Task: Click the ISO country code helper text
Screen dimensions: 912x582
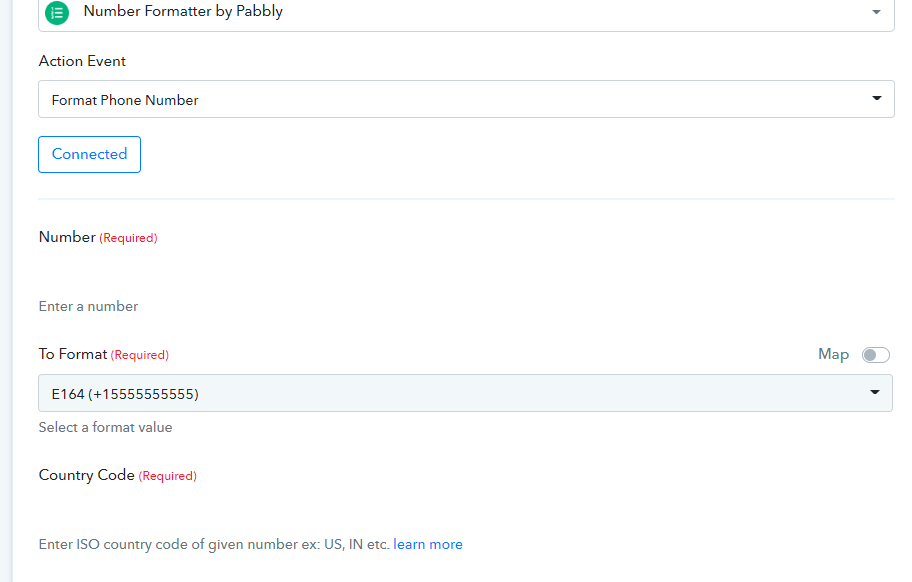Action: pos(213,544)
